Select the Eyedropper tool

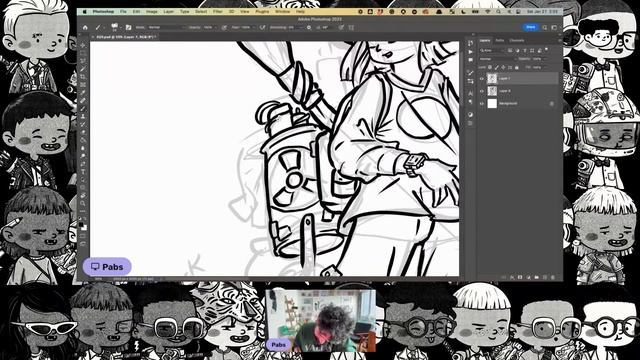[x=83, y=92]
